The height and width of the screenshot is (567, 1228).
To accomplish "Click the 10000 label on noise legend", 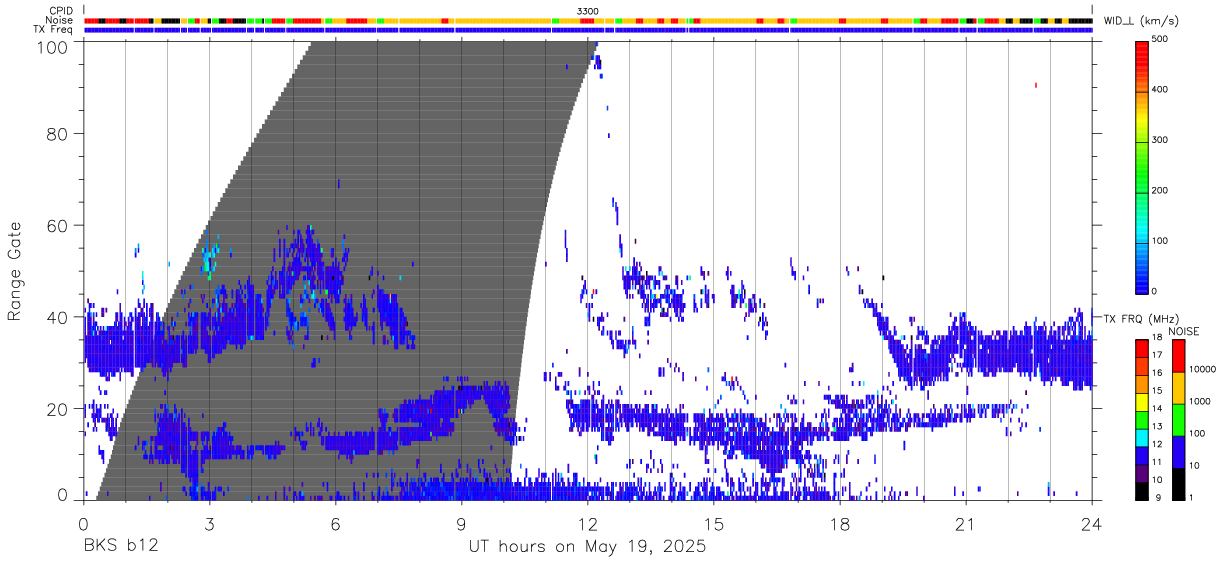I will coord(1204,369).
